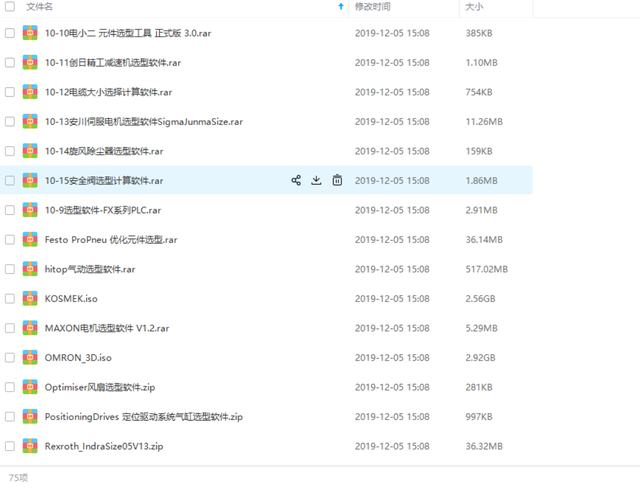Click the archive icon of the SigmaJunmaSize.rar file
The image size is (640, 489).
(30, 121)
